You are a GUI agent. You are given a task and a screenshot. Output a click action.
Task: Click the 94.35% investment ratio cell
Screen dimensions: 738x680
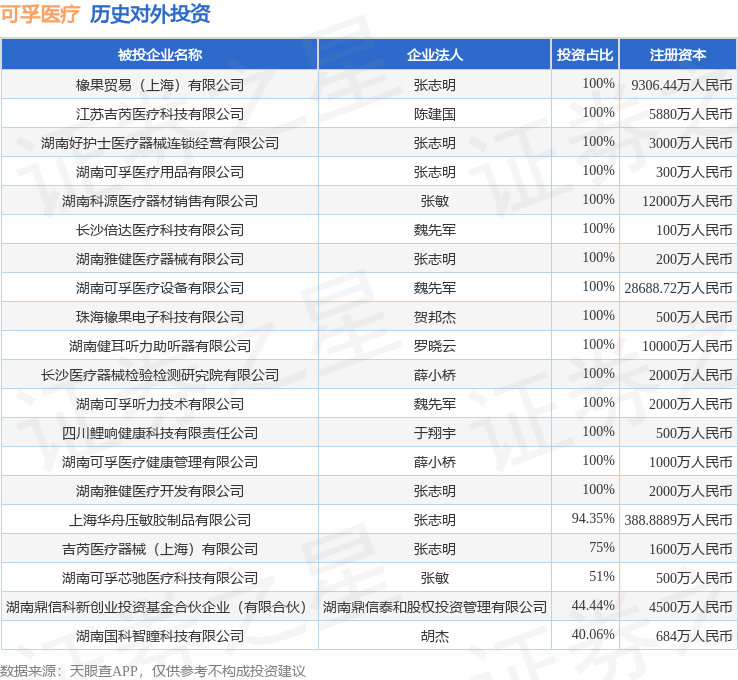(592, 519)
